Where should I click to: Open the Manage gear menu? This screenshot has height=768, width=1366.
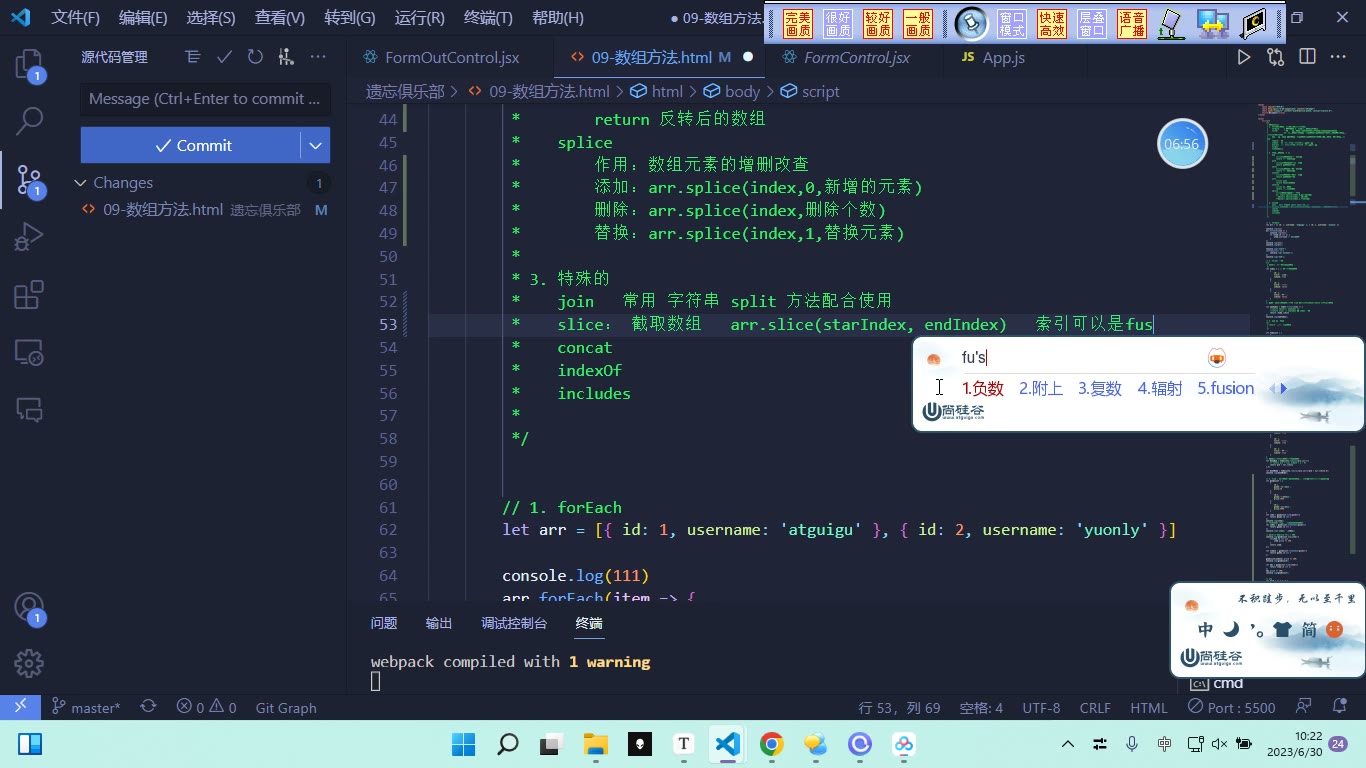(x=29, y=663)
